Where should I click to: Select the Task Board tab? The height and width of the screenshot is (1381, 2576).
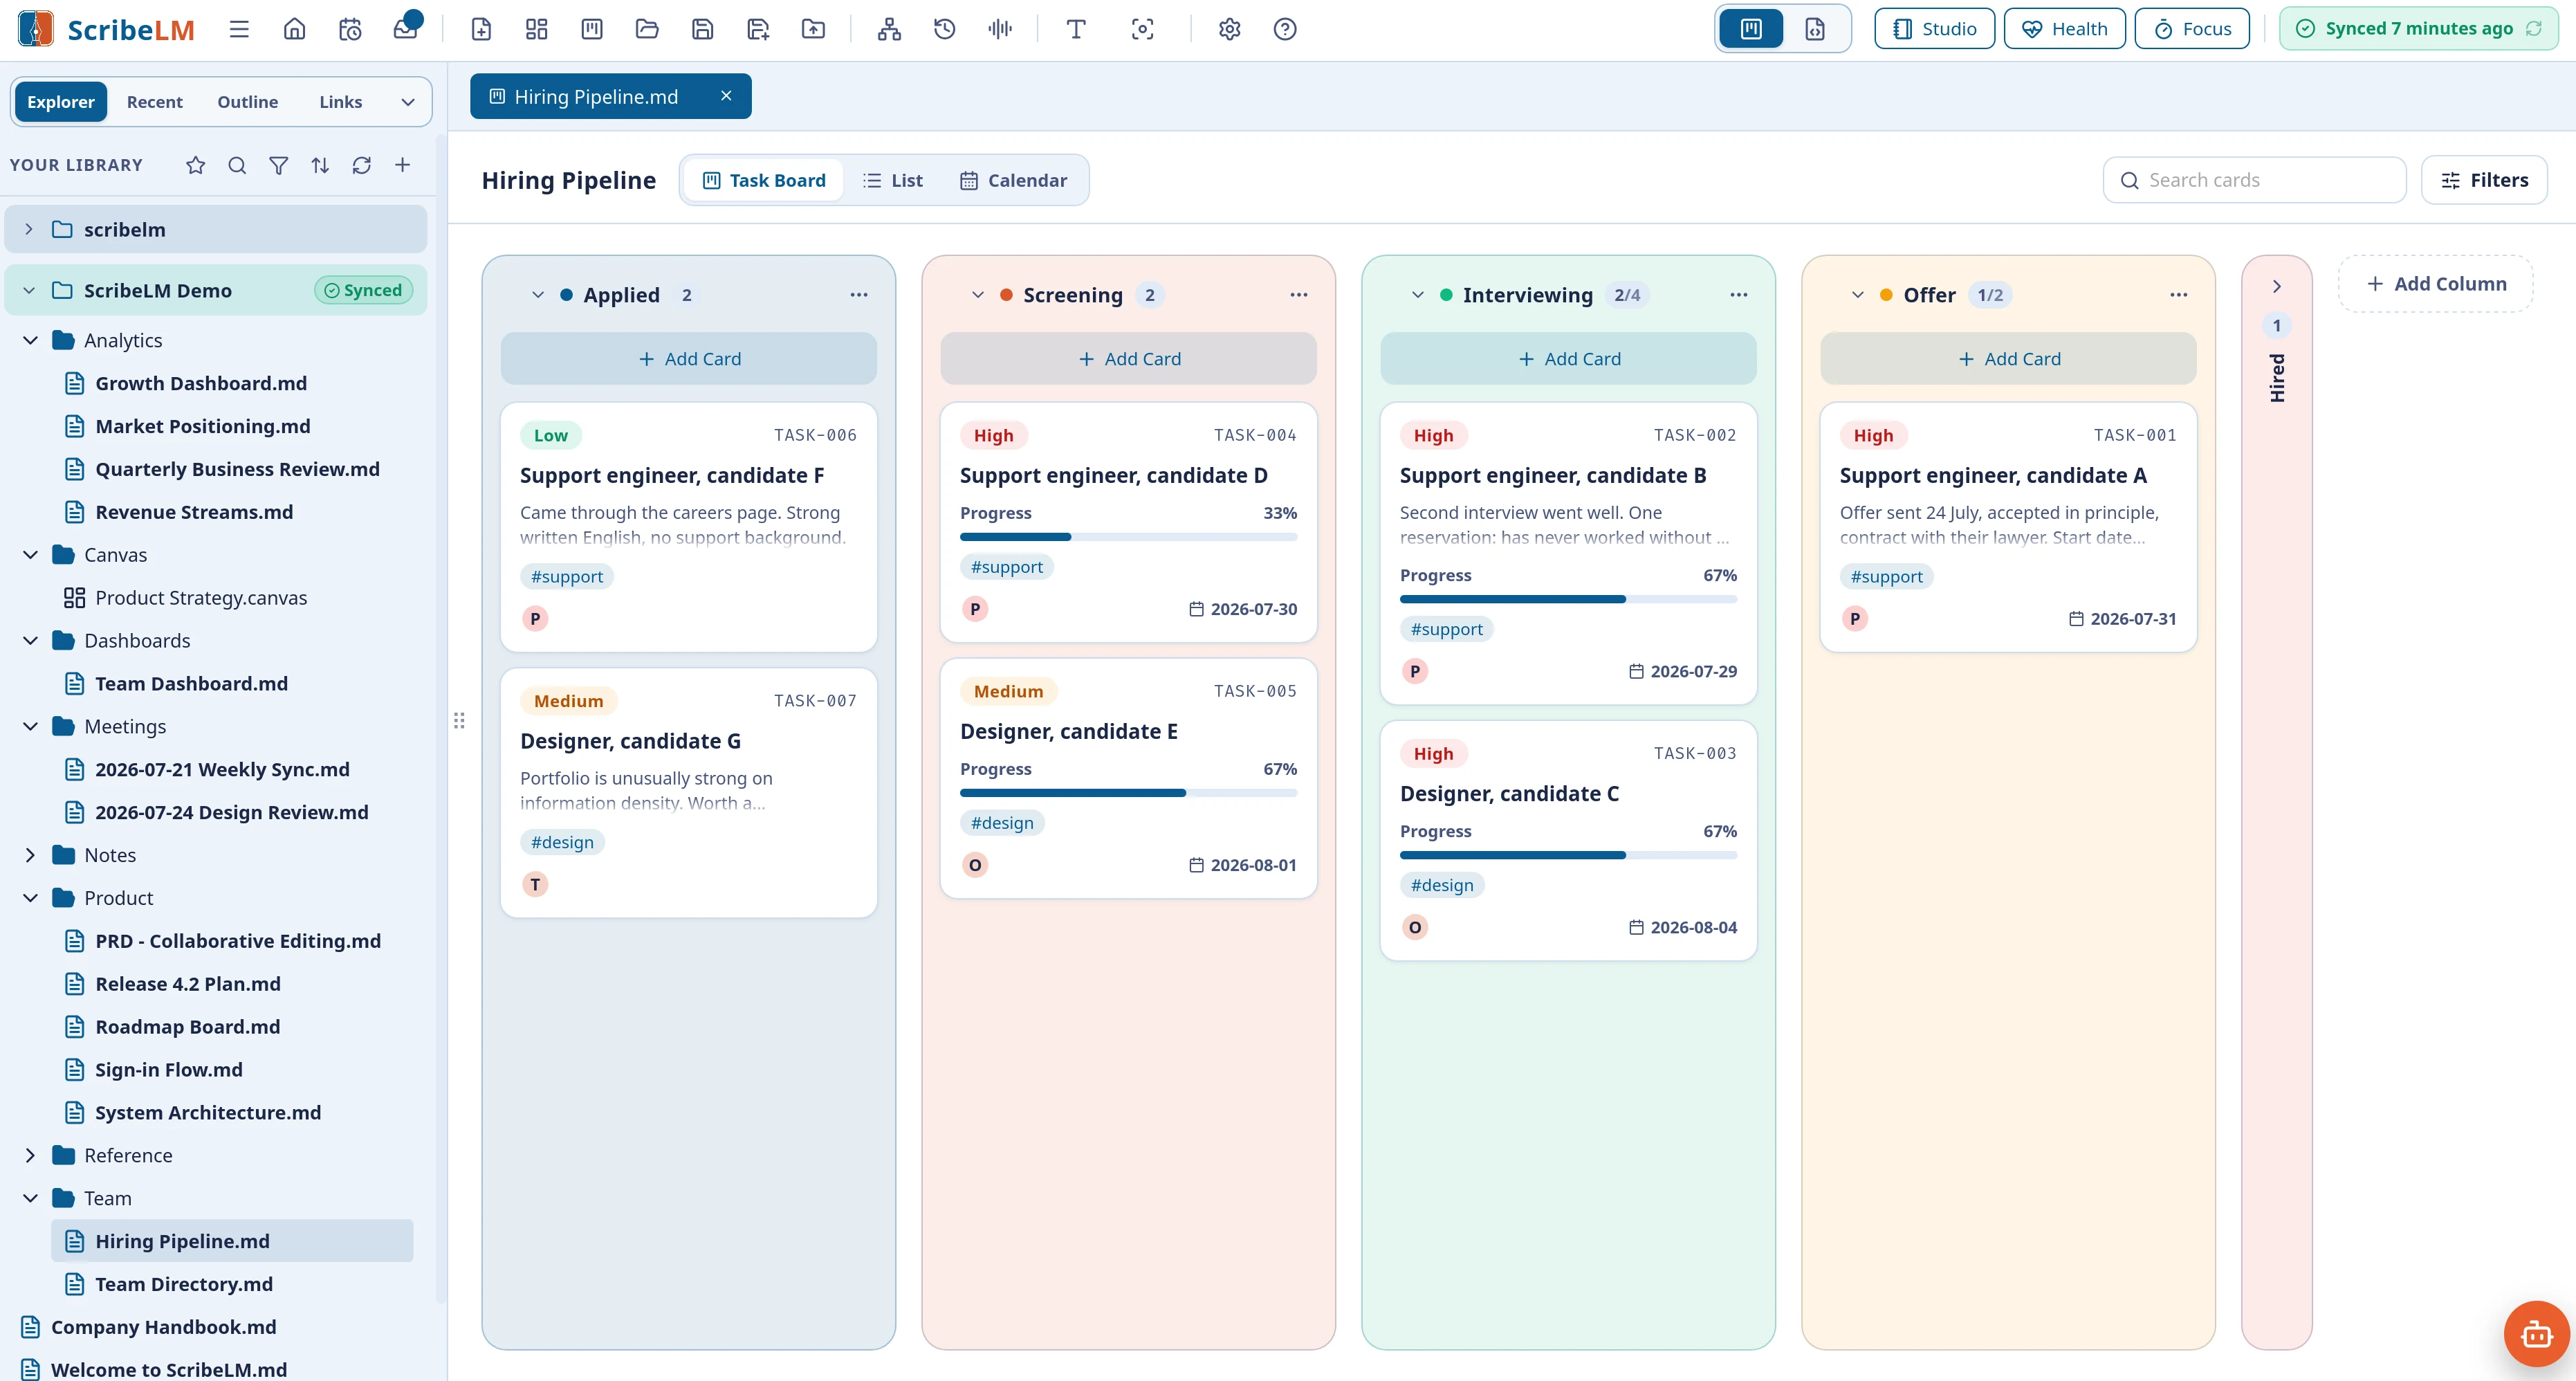pos(765,181)
